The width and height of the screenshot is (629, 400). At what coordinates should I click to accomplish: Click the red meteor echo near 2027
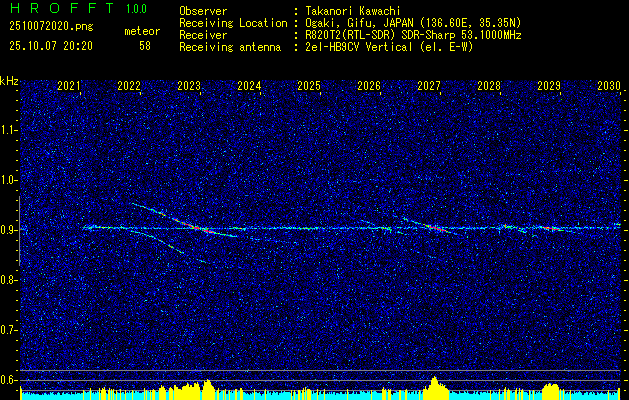pyautogui.click(x=436, y=228)
